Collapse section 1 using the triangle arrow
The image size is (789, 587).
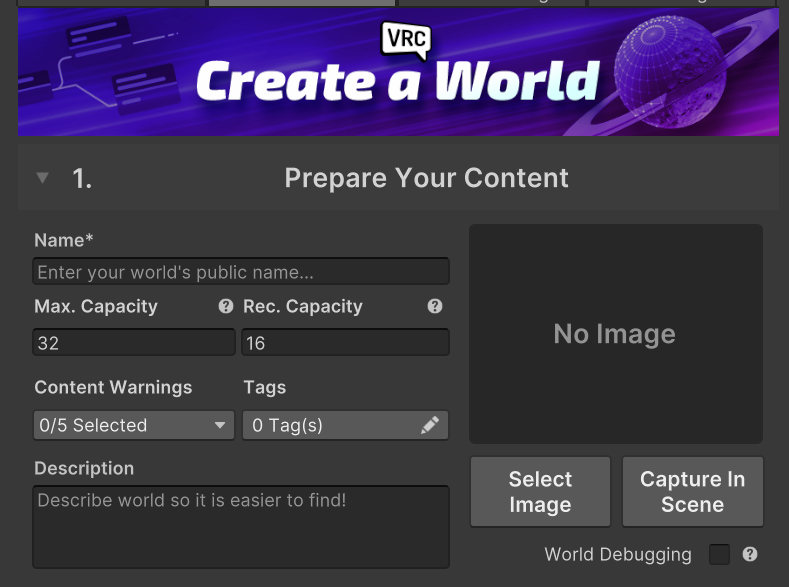tap(42, 178)
